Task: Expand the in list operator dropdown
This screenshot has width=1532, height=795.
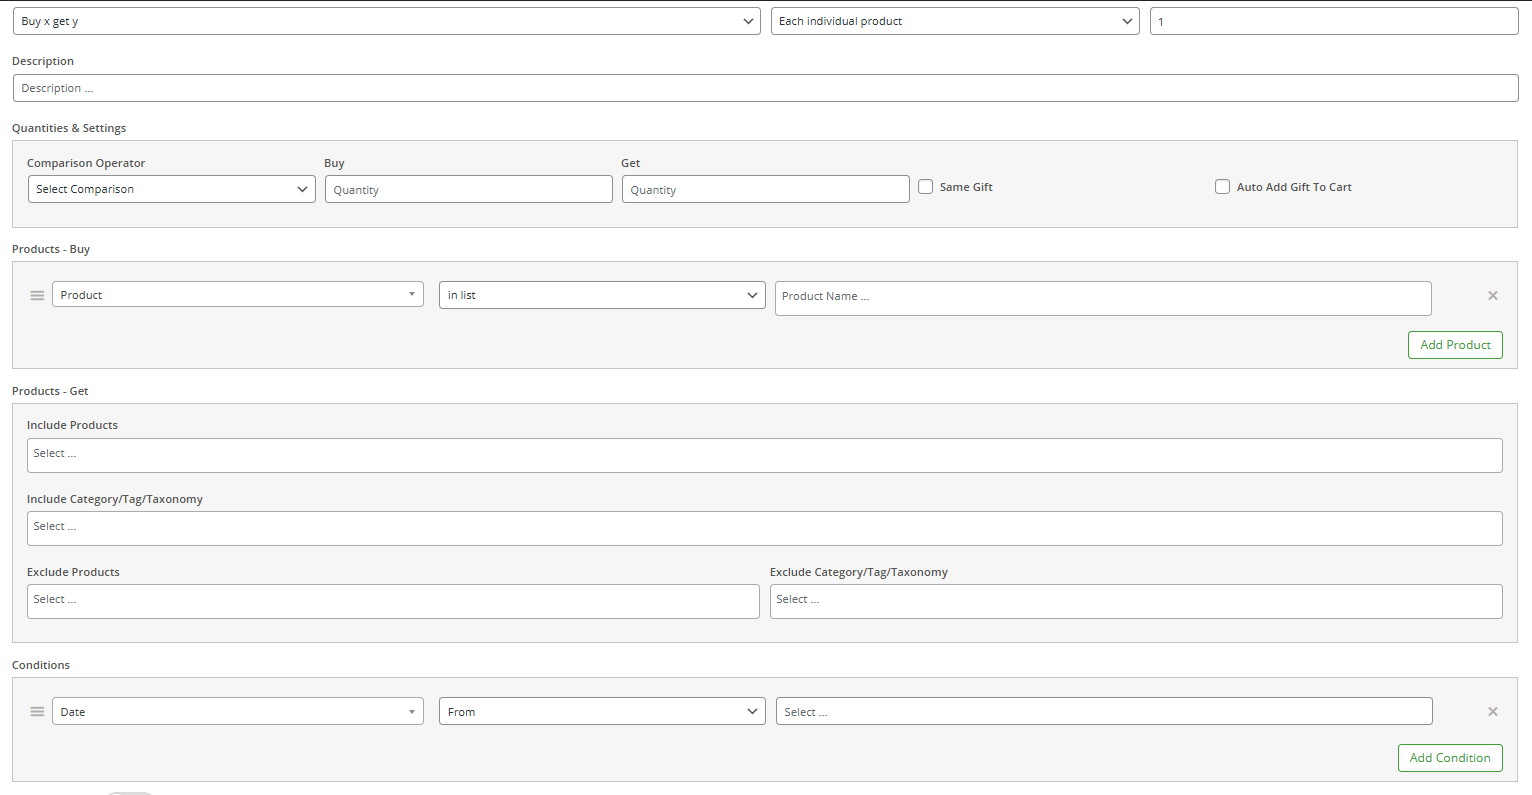Action: tap(602, 295)
